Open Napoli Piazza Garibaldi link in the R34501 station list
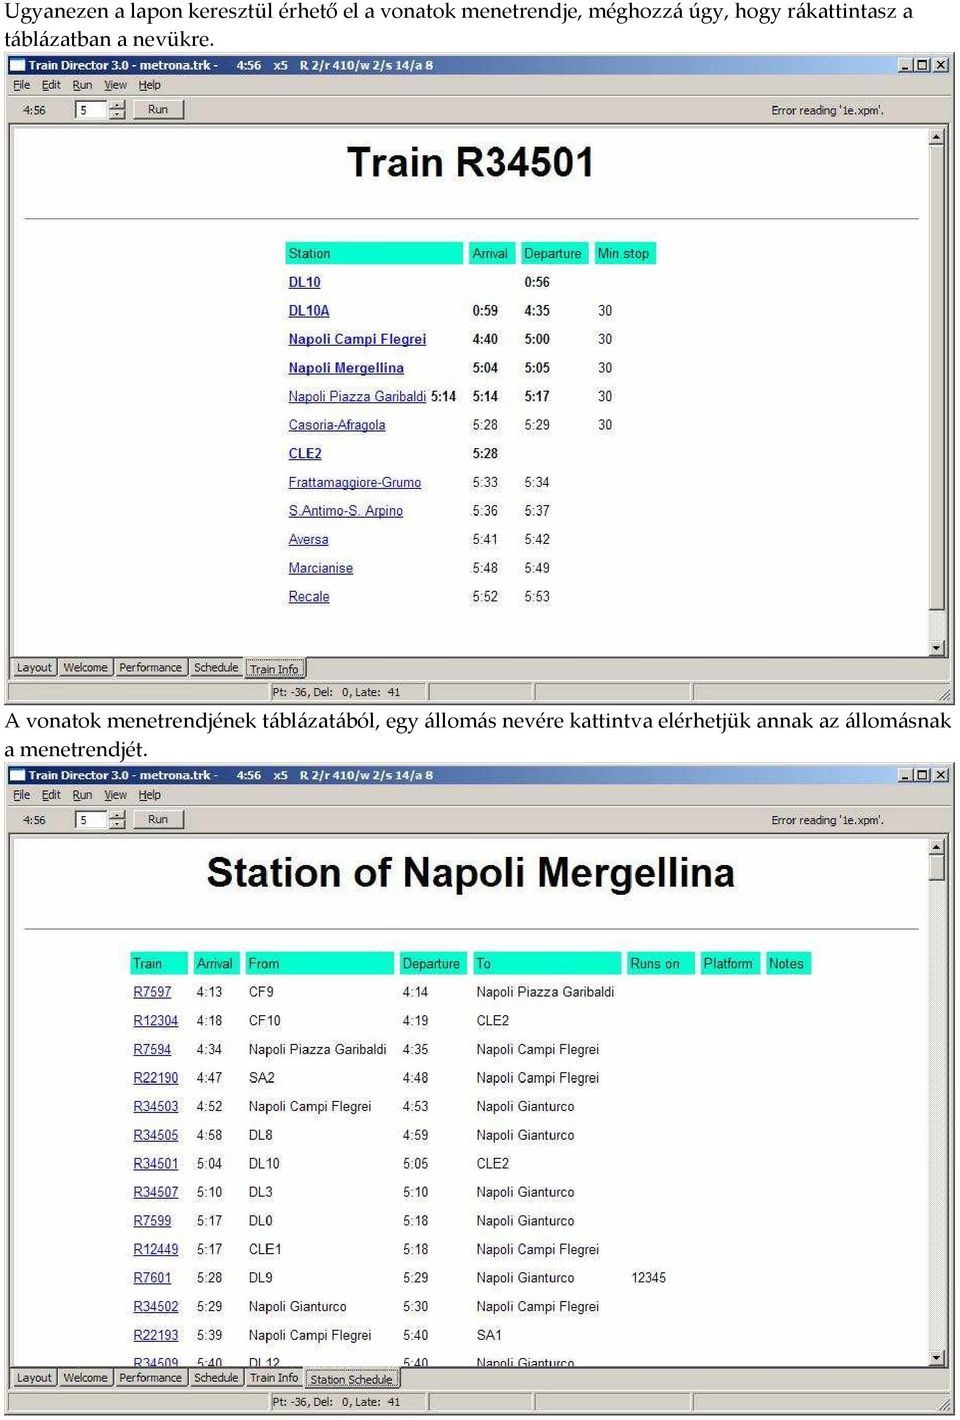The width and height of the screenshot is (960, 1420). click(x=357, y=397)
